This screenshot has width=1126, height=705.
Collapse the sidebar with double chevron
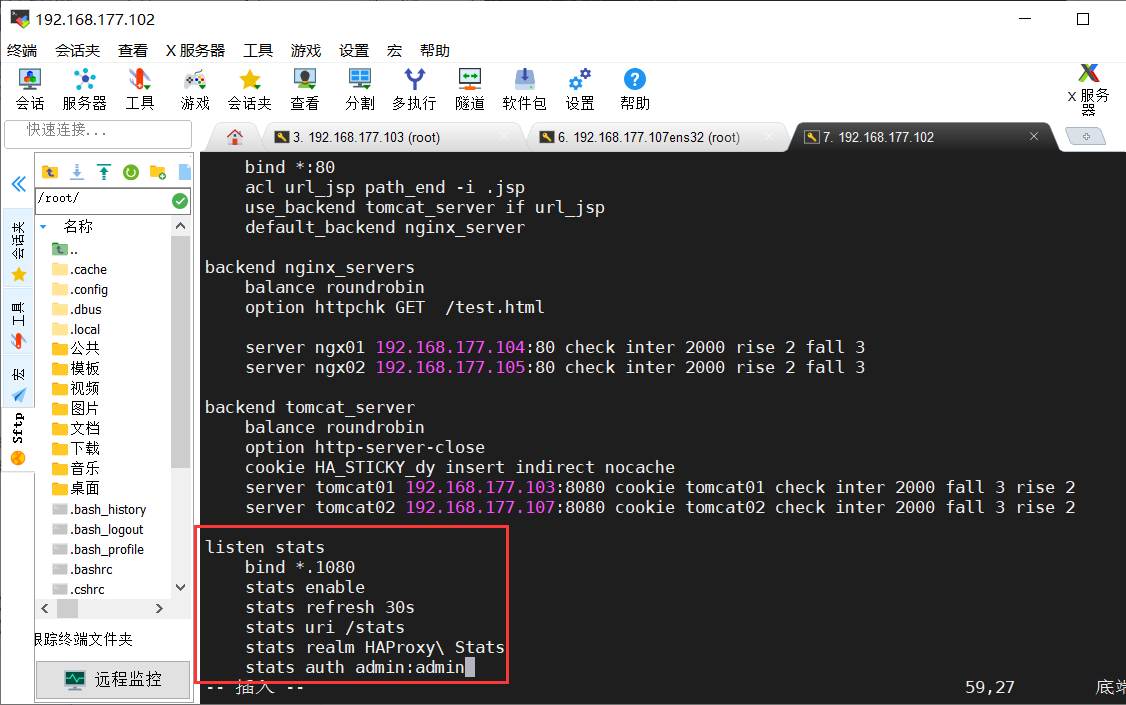[19, 184]
